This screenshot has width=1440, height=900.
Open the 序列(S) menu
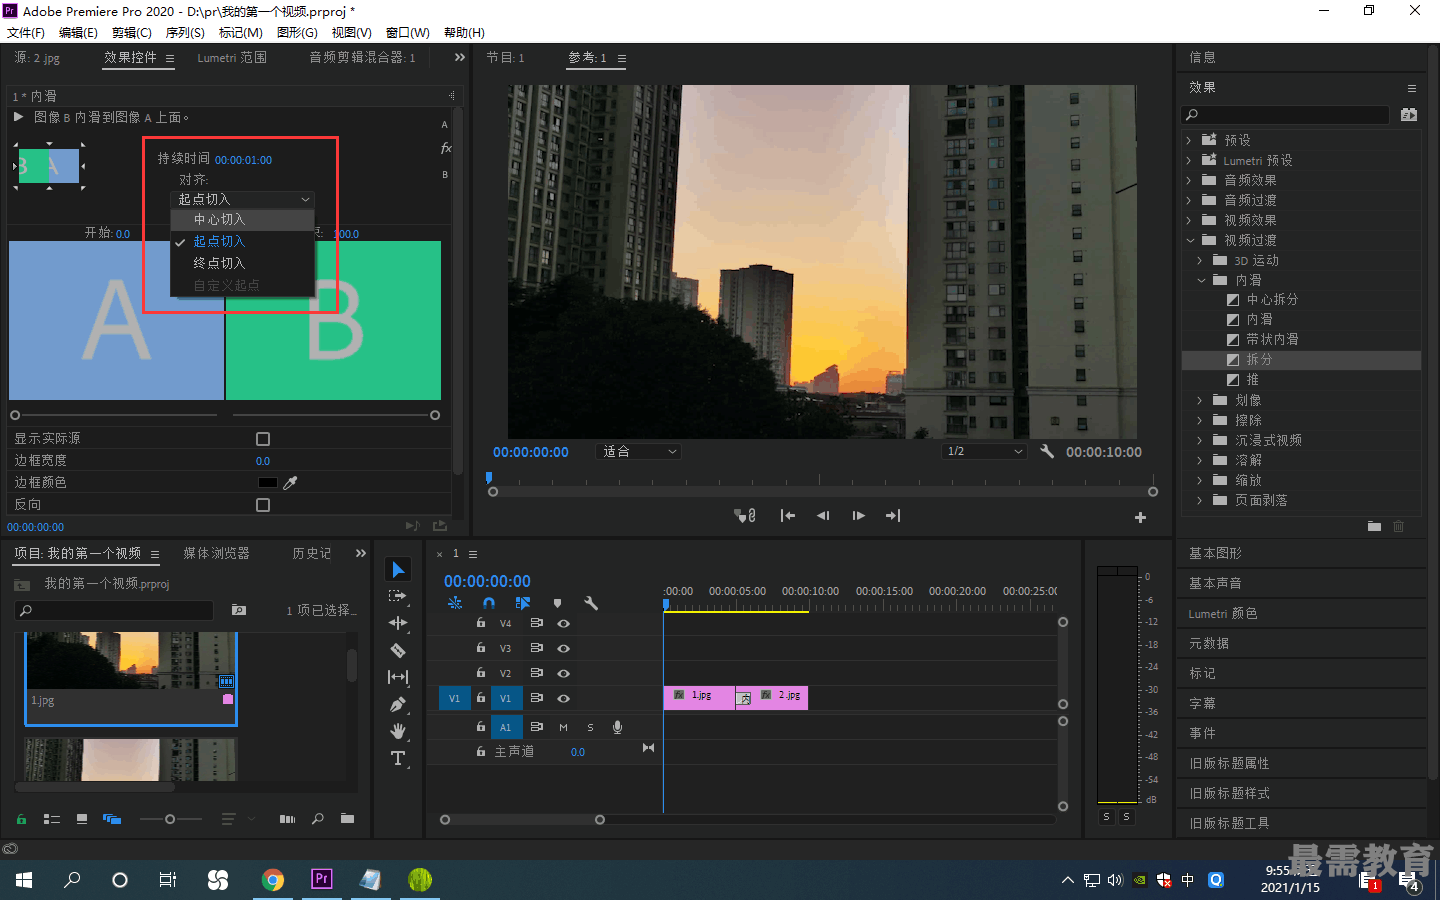[x=185, y=32]
